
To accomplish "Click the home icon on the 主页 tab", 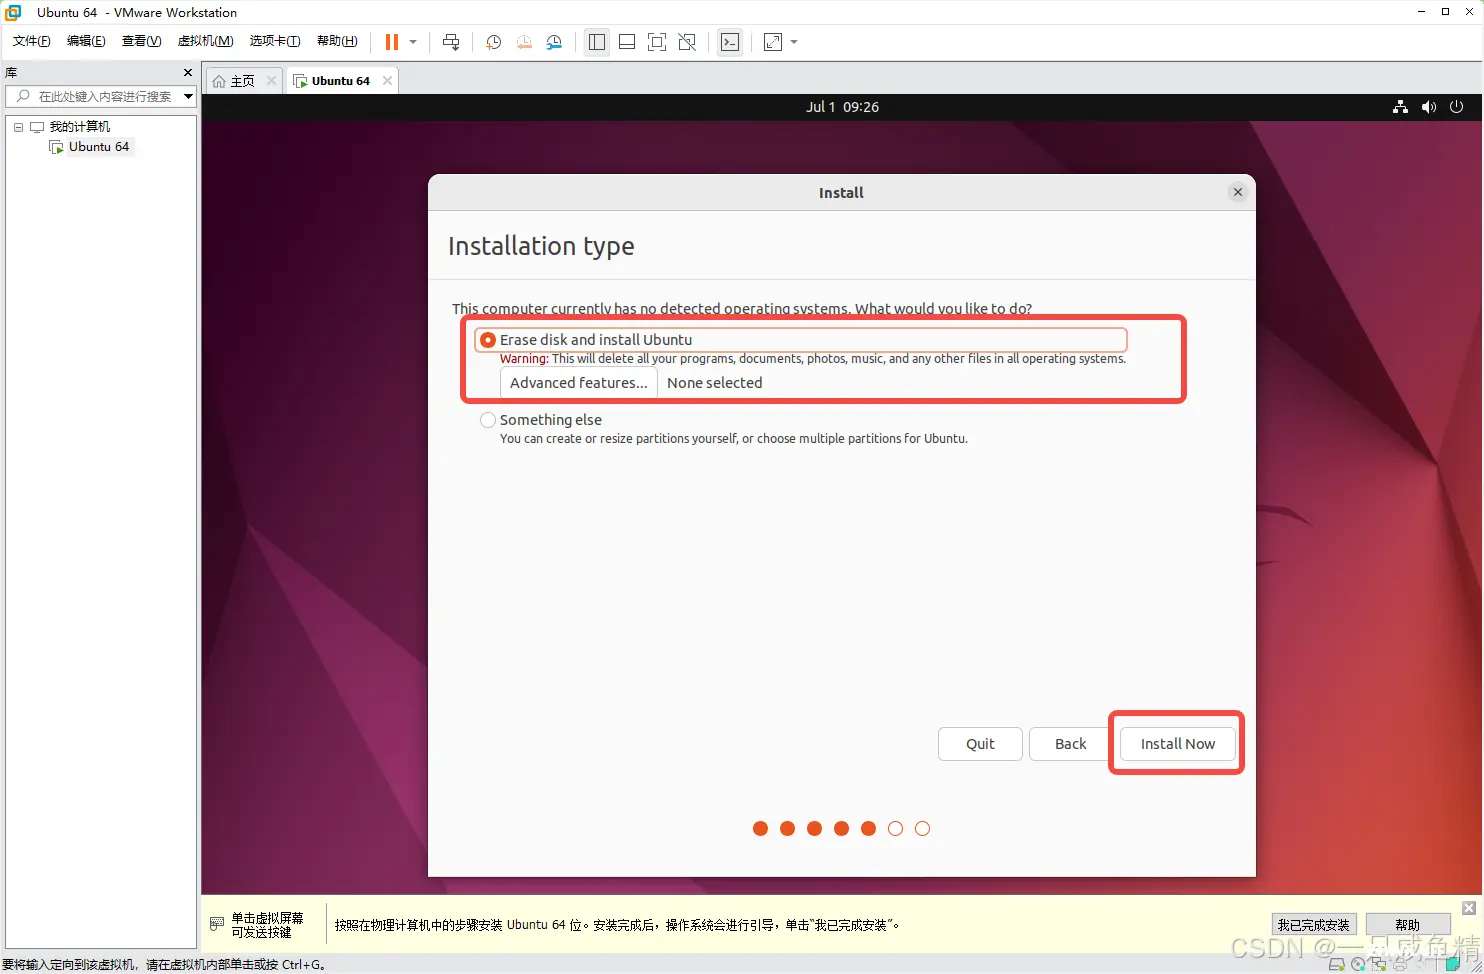I will tap(219, 81).
